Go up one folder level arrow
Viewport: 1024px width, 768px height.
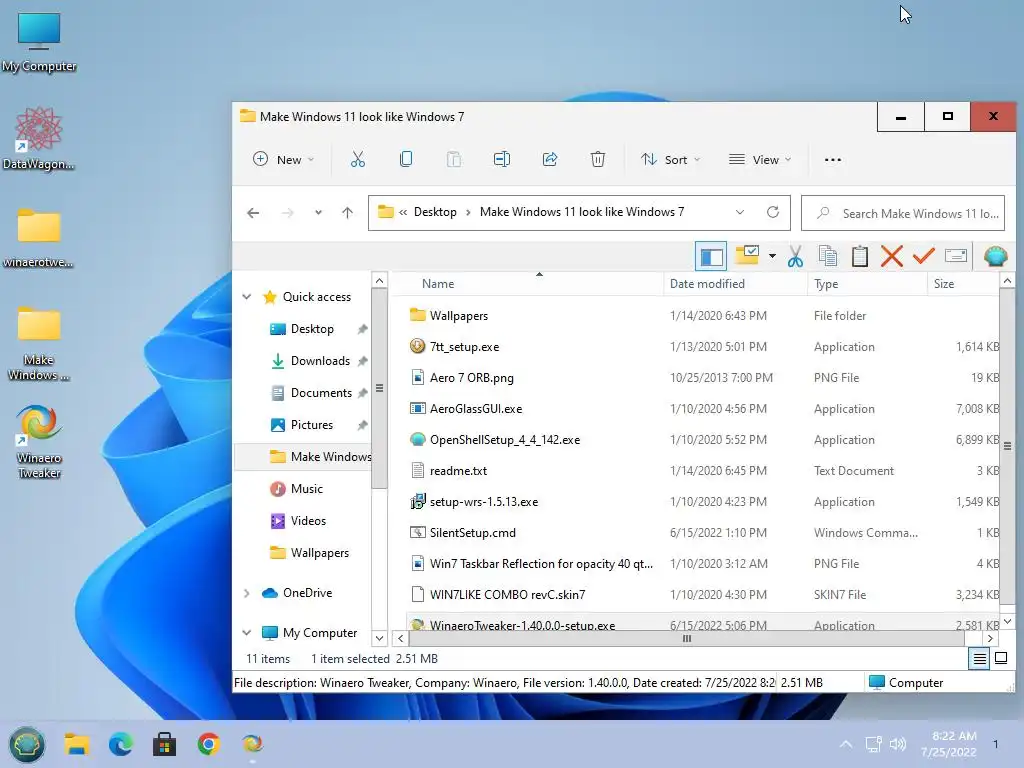click(347, 213)
